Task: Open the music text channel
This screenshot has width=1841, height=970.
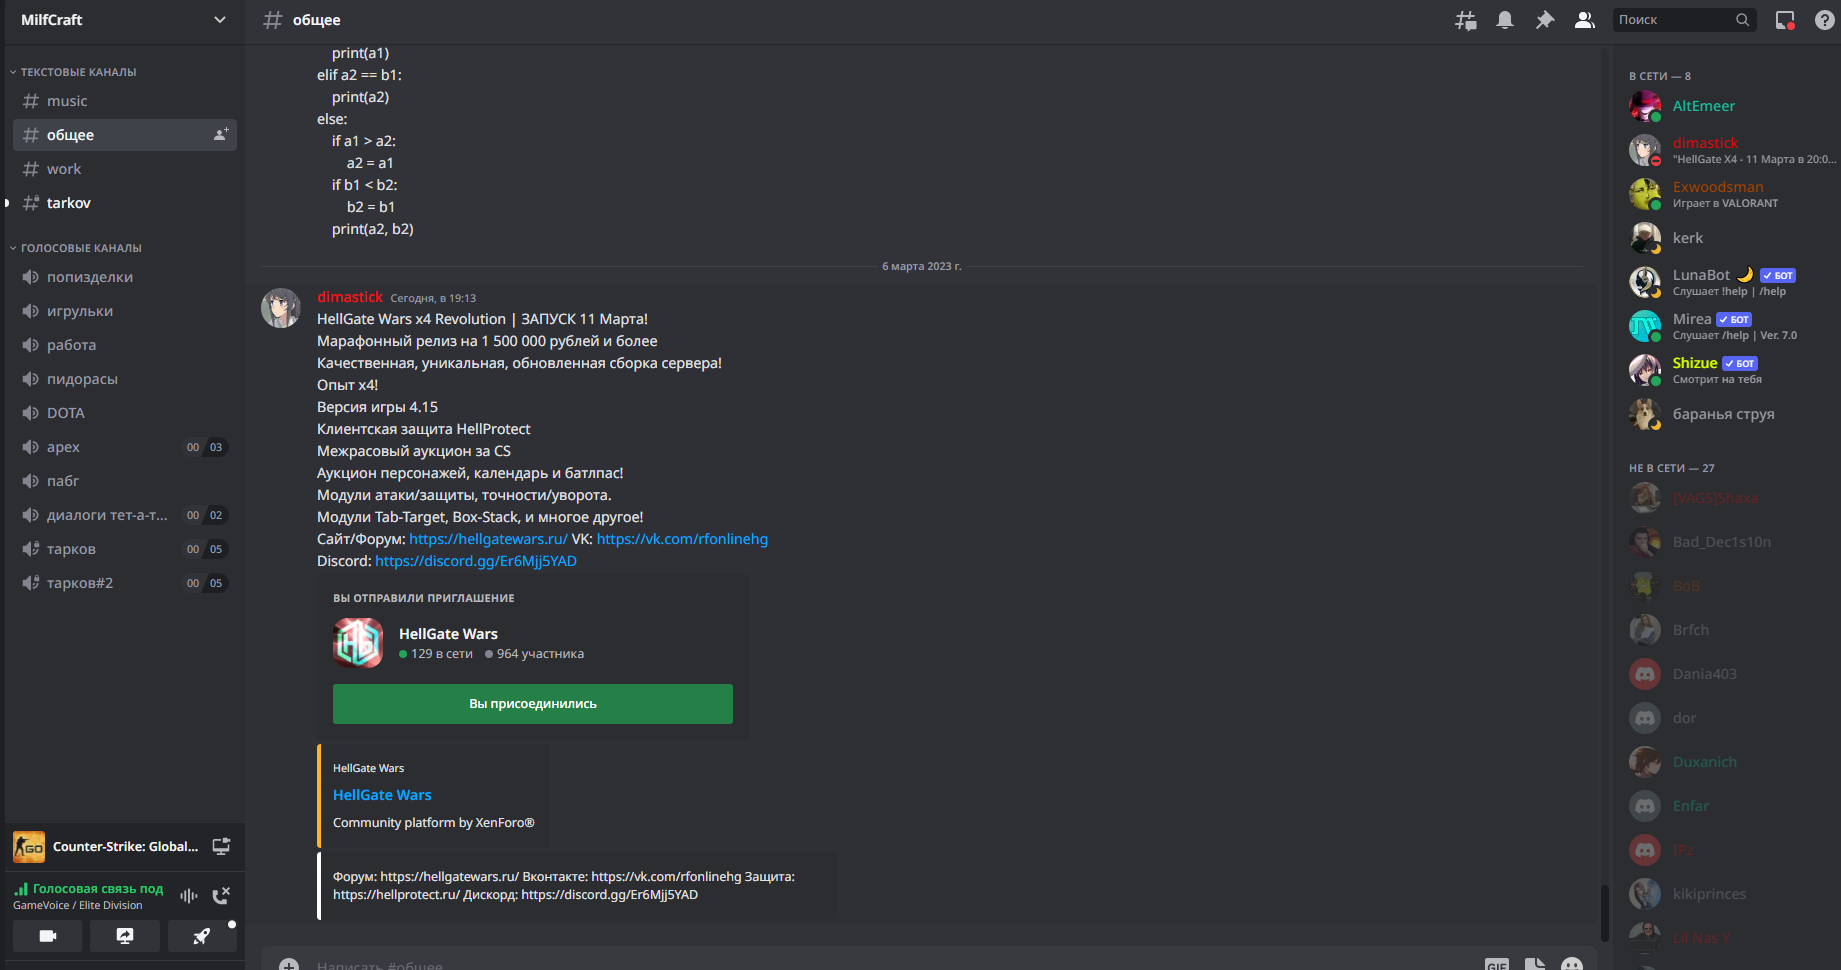Action: coord(125,101)
